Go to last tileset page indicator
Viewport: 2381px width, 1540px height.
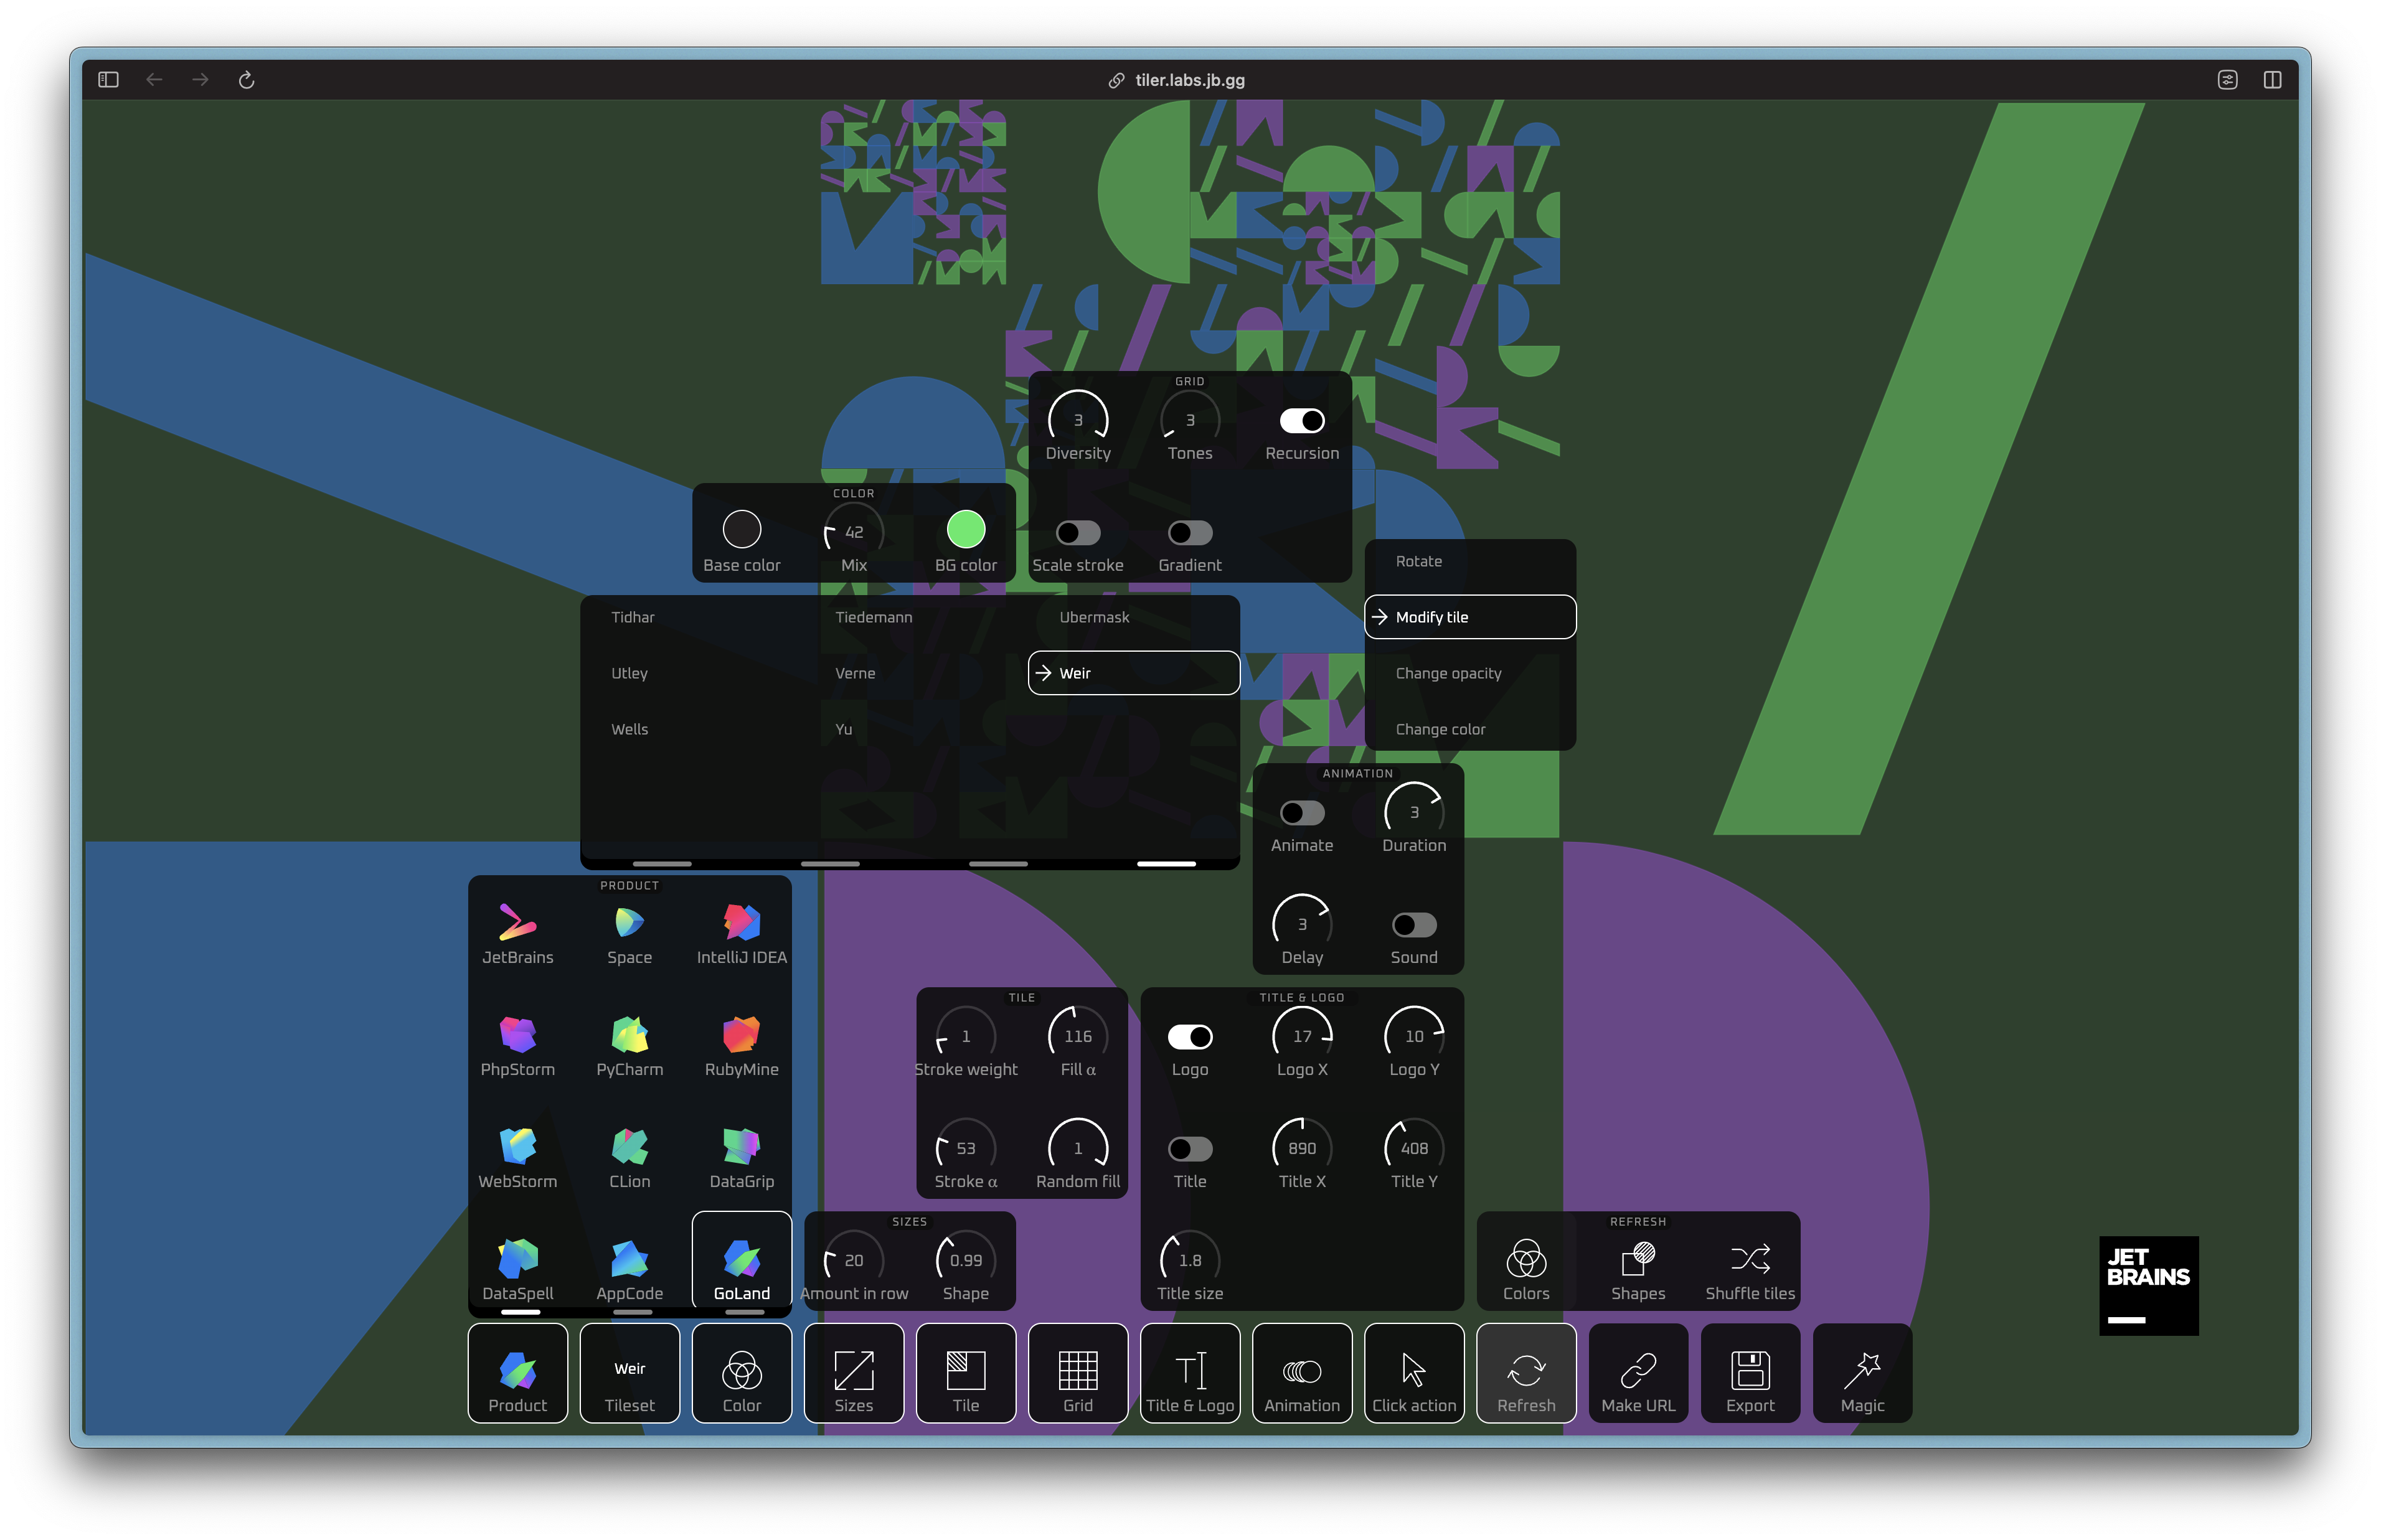1166,863
